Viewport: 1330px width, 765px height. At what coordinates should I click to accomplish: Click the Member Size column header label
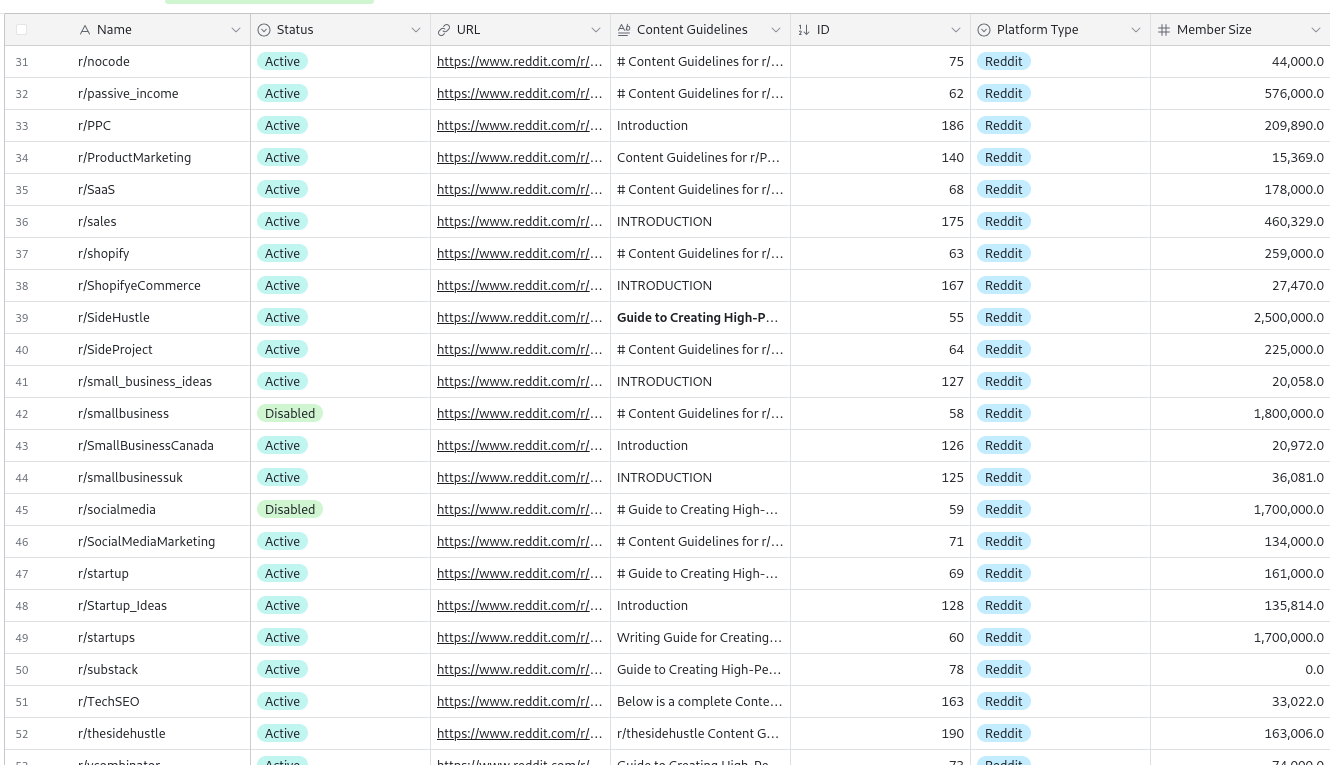pos(1214,30)
